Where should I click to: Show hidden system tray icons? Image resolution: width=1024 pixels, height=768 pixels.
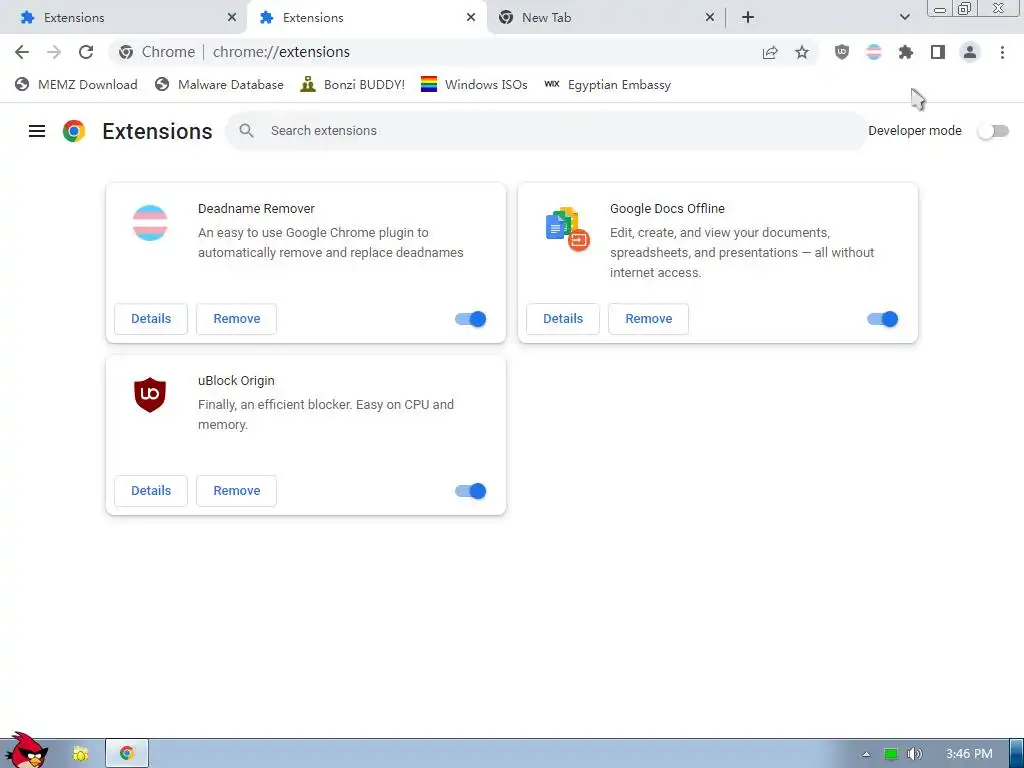[866, 754]
